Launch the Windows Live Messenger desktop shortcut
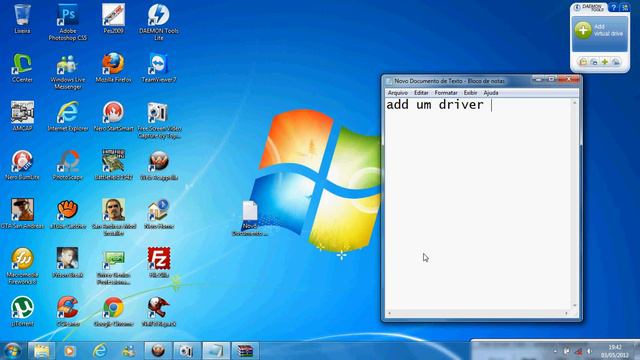Viewport: 640px width, 360px height. pyautogui.click(x=68, y=71)
